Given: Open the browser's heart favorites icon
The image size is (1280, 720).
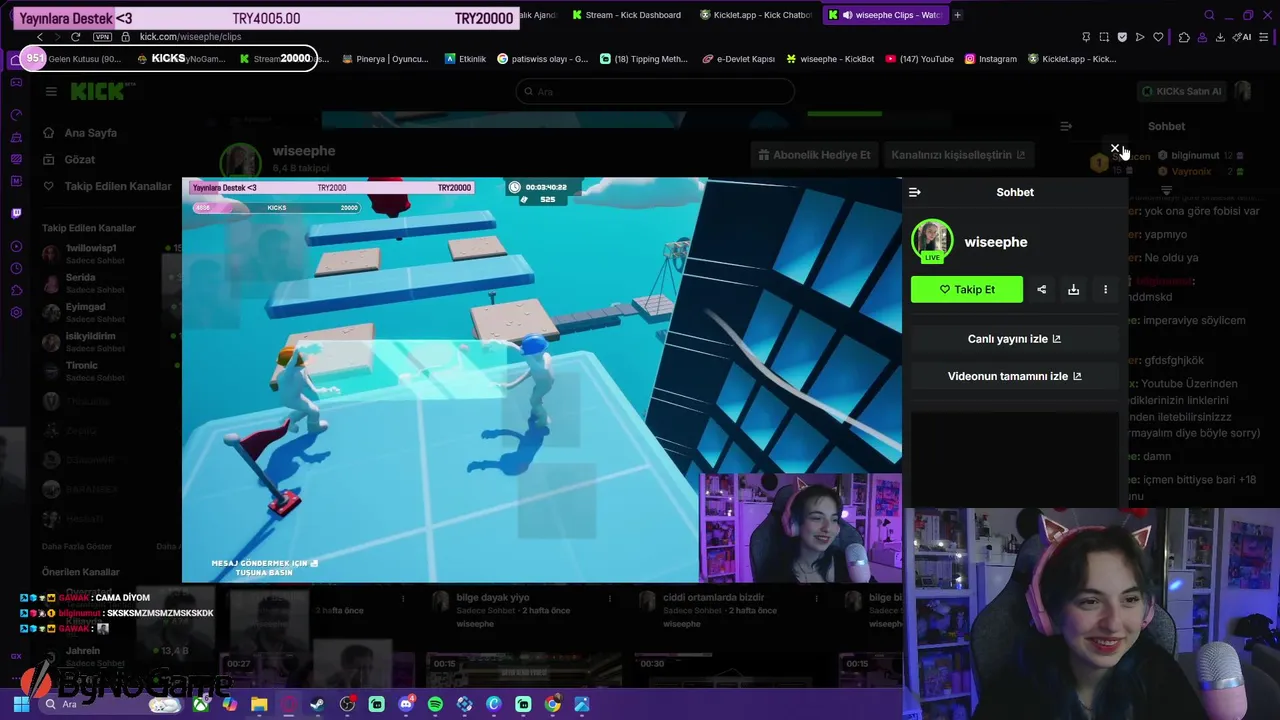Looking at the screenshot, I should [x=1158, y=37].
